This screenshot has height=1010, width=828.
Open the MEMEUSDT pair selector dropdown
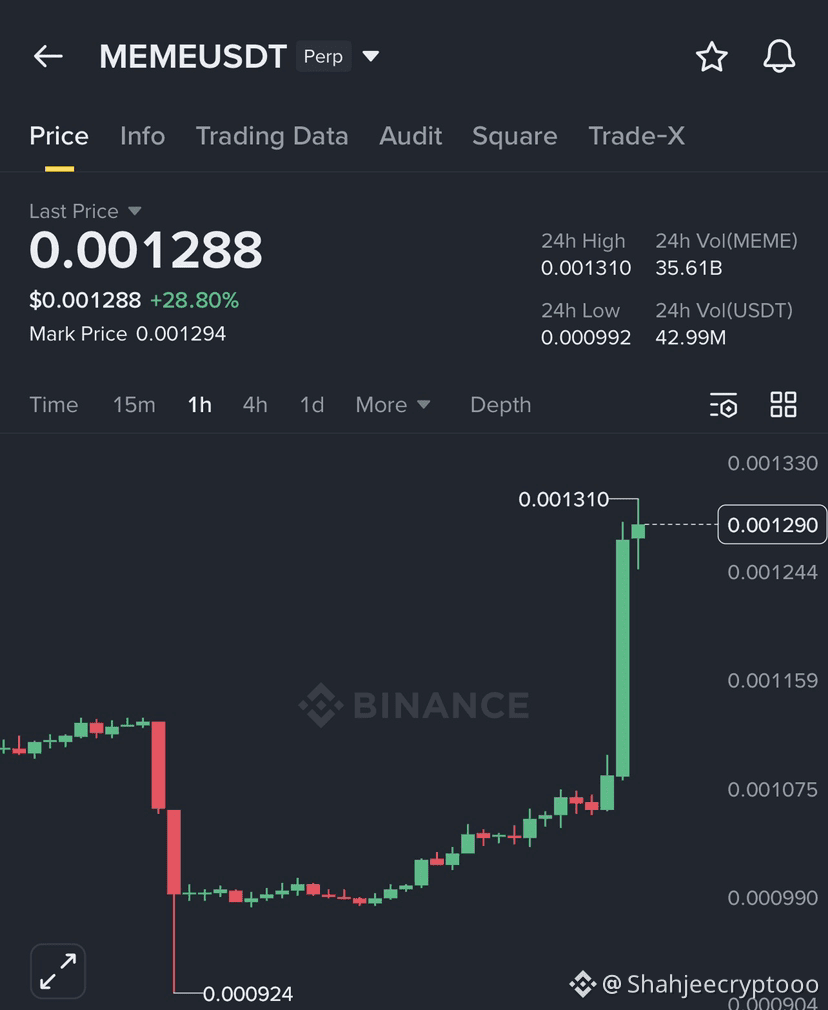[x=371, y=57]
